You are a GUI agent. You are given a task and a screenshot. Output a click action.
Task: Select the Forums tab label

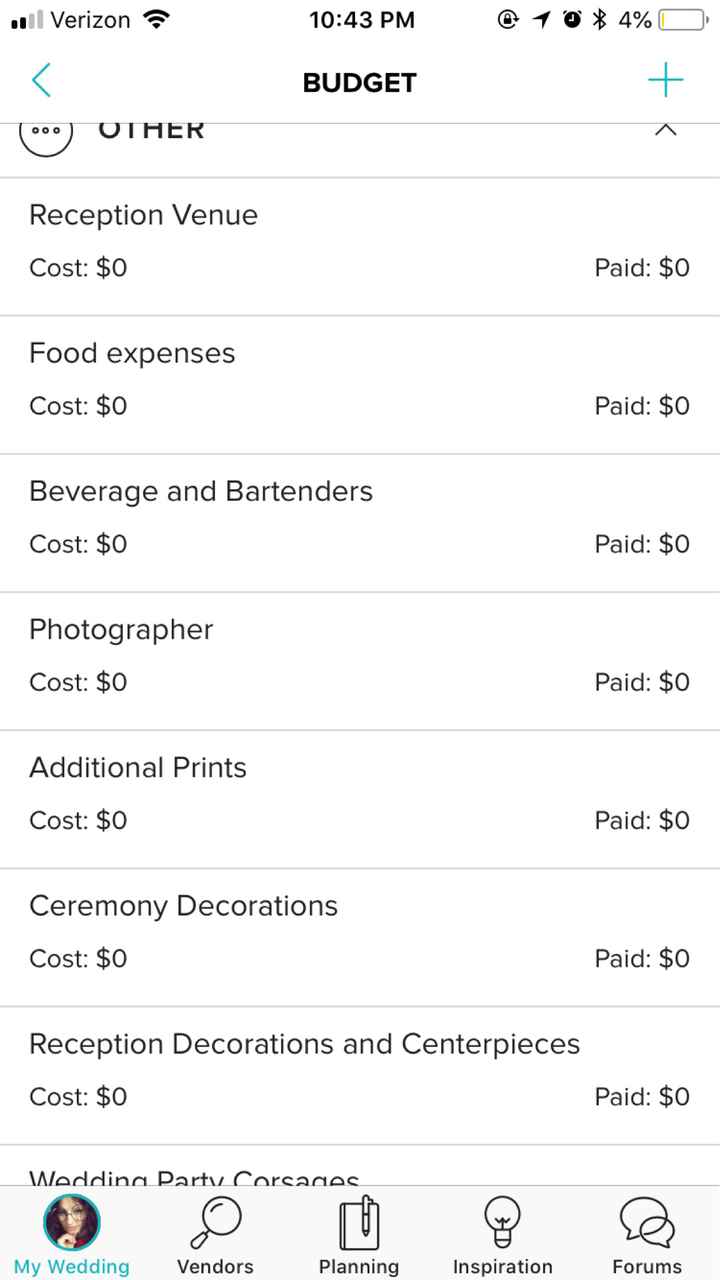click(x=647, y=1266)
